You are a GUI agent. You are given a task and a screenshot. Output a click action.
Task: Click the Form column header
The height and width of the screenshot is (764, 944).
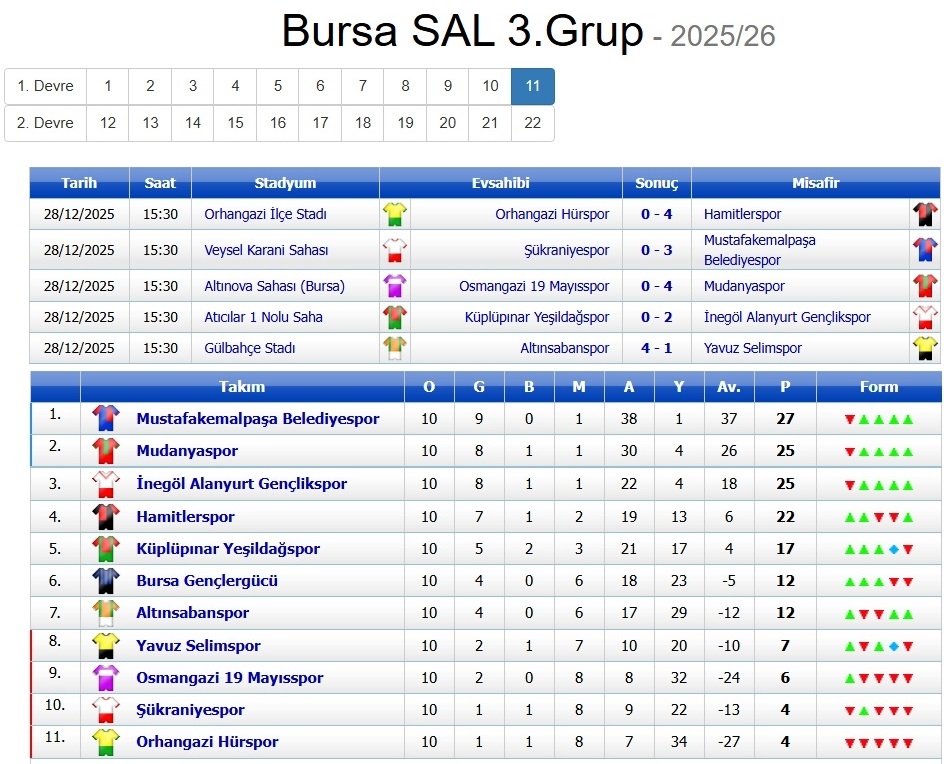coord(878,387)
